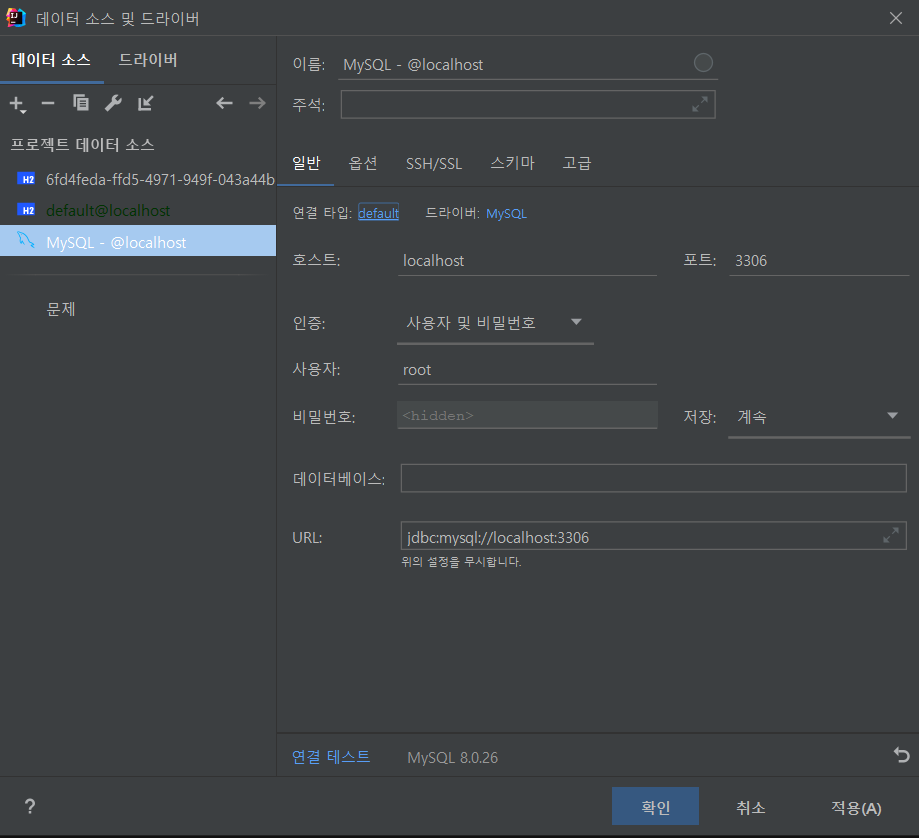Open the 인증 authentication dropdown
Viewport: 919px width, 838px height.
click(495, 323)
